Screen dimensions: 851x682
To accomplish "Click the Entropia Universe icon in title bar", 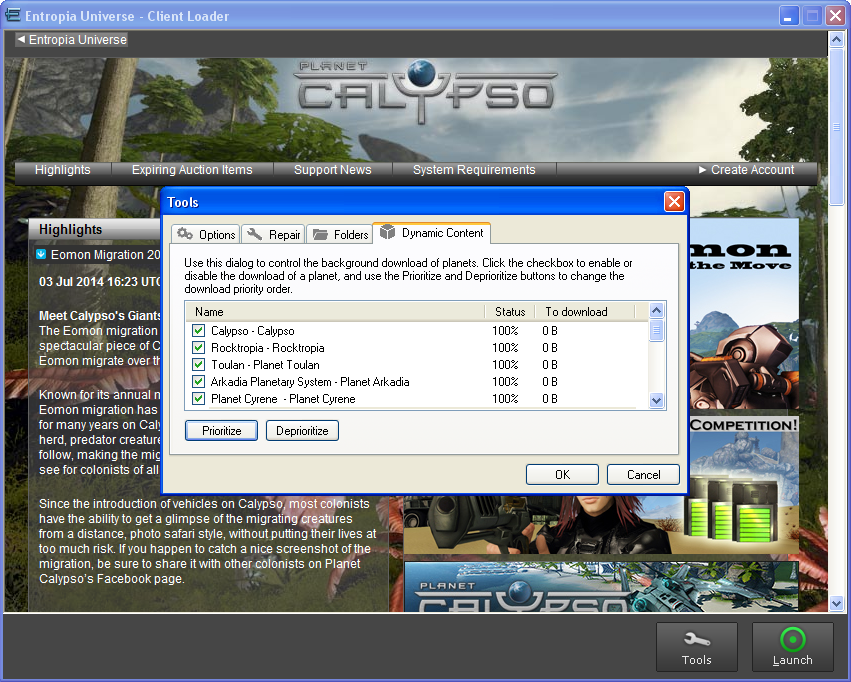I will tap(14, 15).
